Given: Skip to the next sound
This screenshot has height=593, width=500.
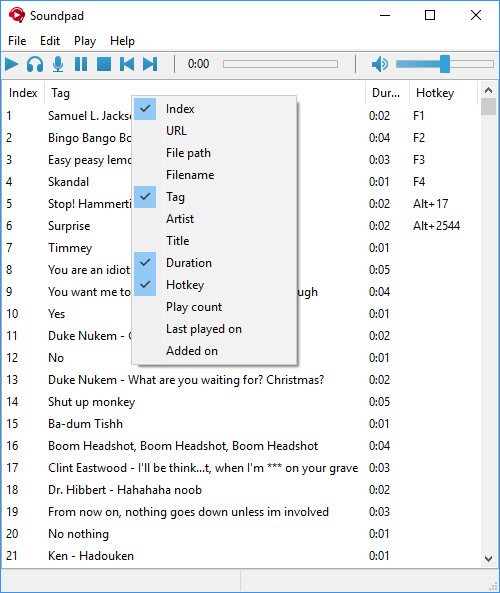Looking at the screenshot, I should tap(150, 64).
